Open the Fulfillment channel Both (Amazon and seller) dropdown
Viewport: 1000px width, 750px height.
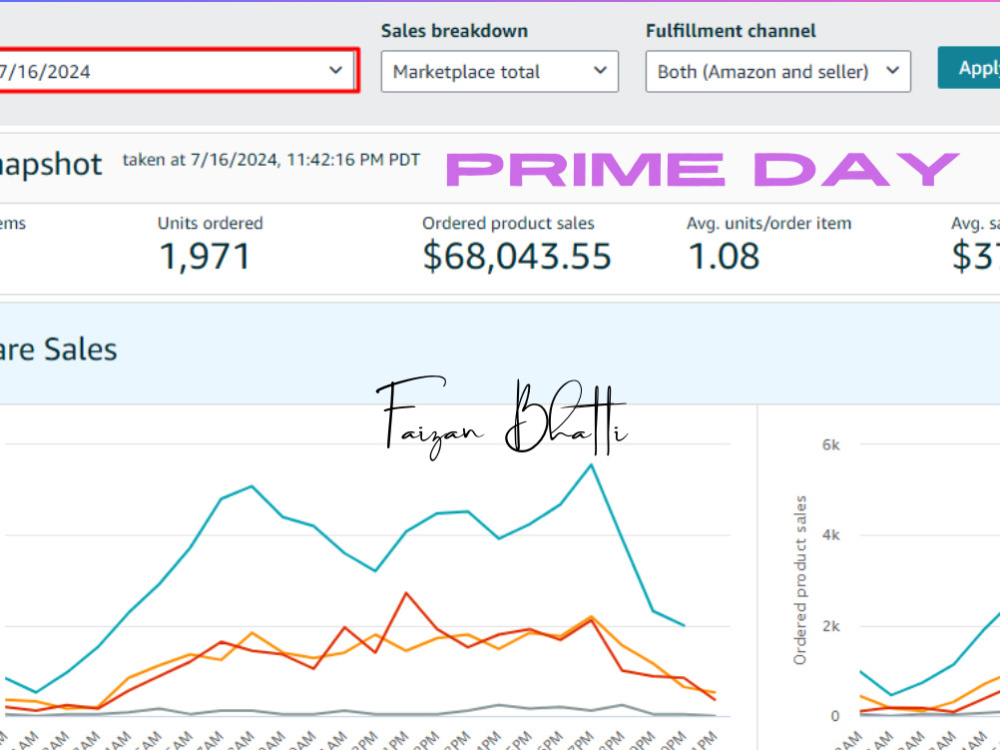pyautogui.click(x=777, y=71)
